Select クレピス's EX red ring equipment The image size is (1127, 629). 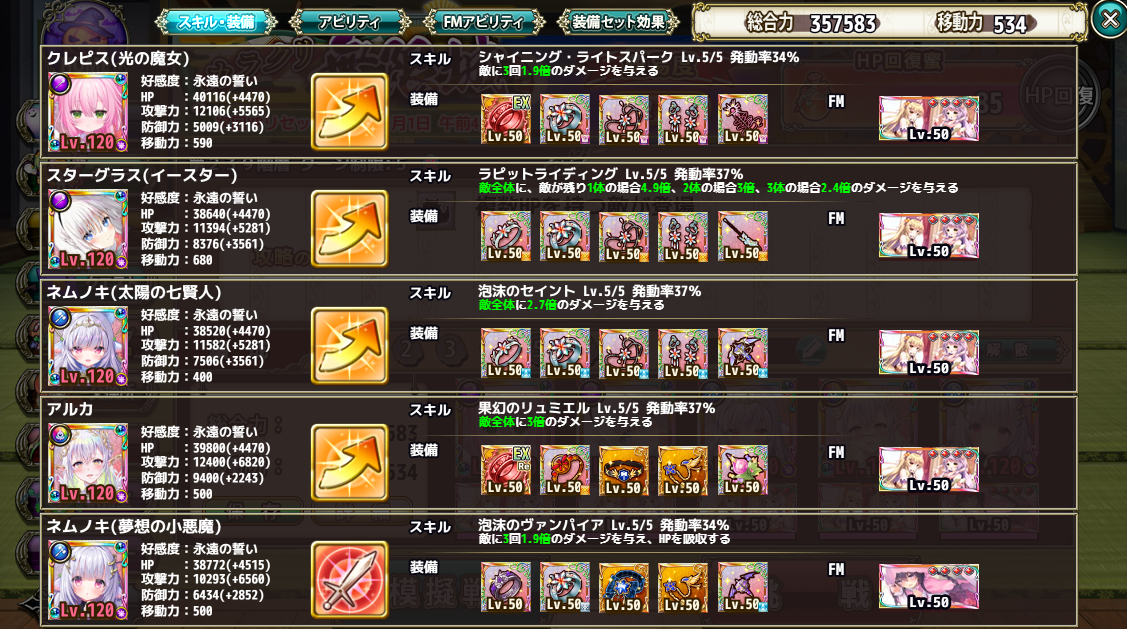click(506, 119)
